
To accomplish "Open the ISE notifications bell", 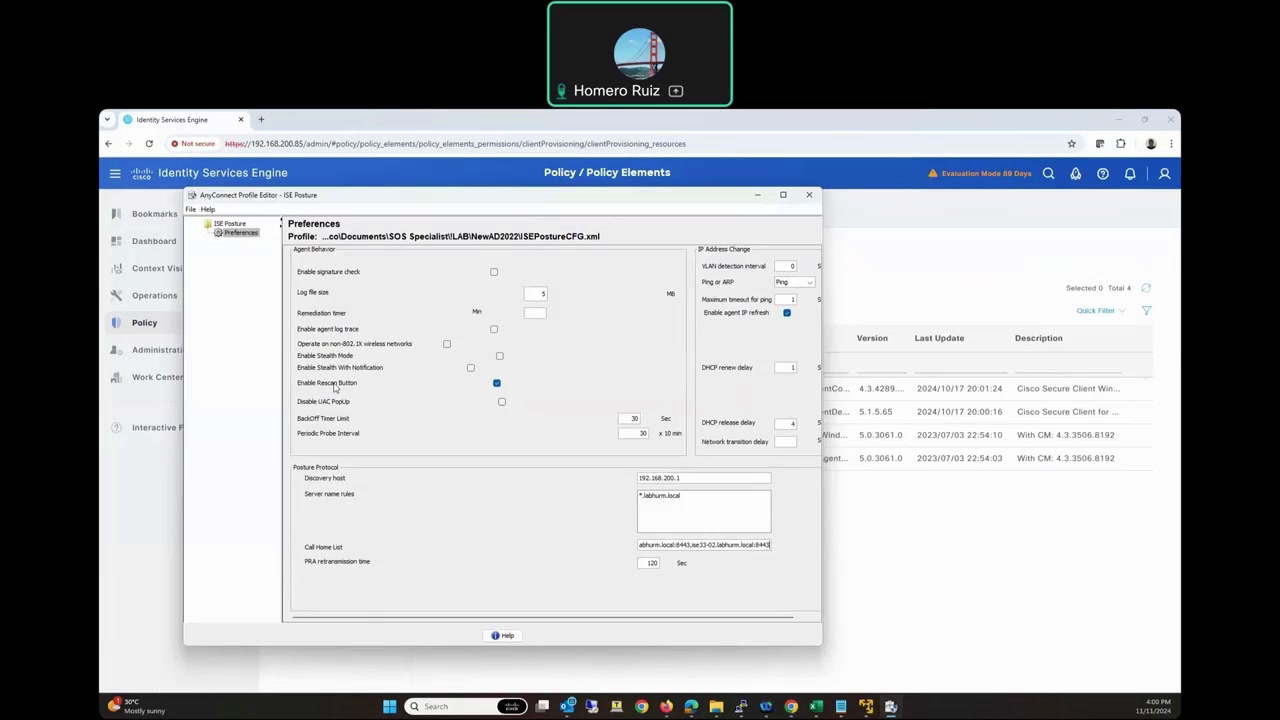I will pyautogui.click(x=1130, y=173).
